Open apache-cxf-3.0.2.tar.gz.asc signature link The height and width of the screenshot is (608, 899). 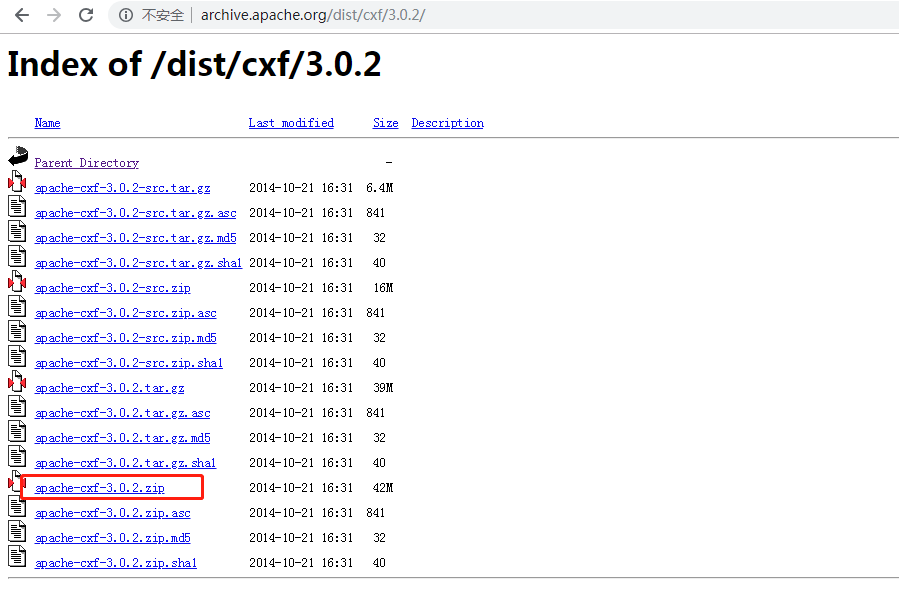pos(122,412)
